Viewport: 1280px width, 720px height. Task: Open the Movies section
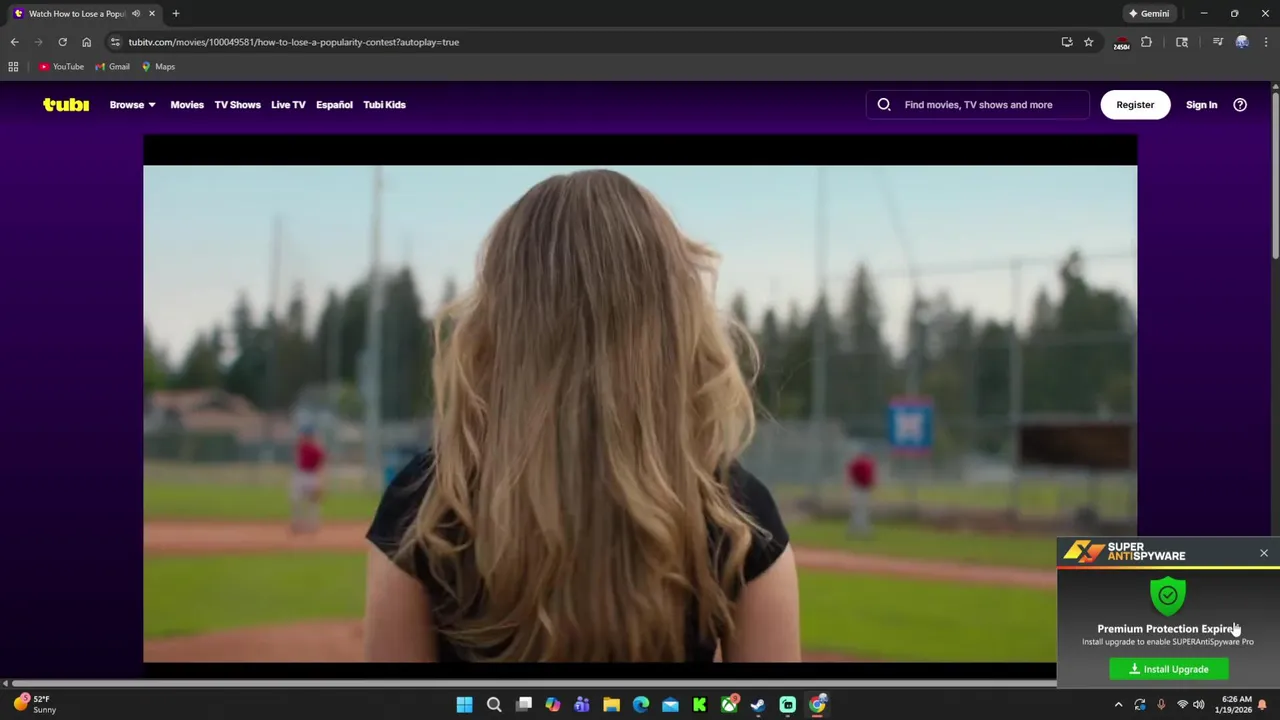pyautogui.click(x=187, y=104)
